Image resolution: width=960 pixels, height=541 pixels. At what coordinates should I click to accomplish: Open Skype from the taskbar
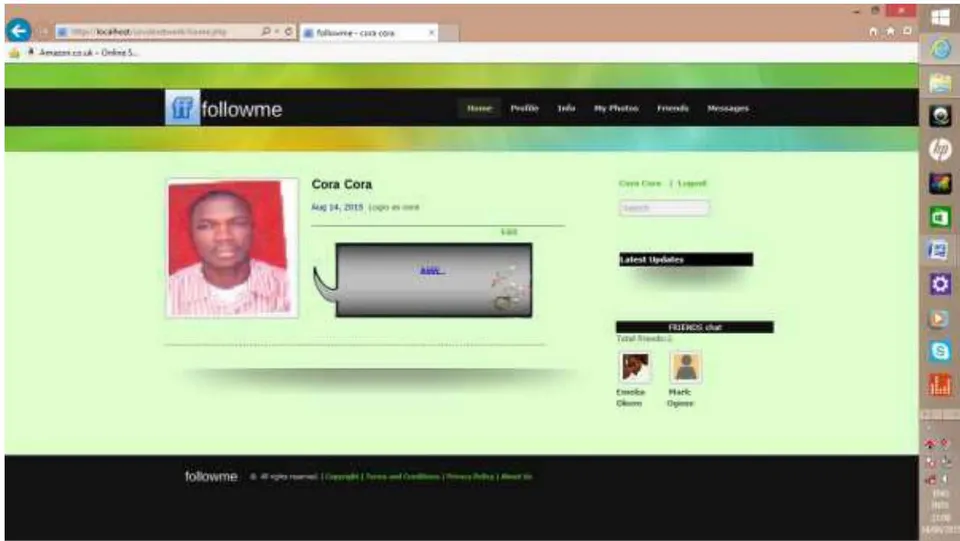pos(940,351)
